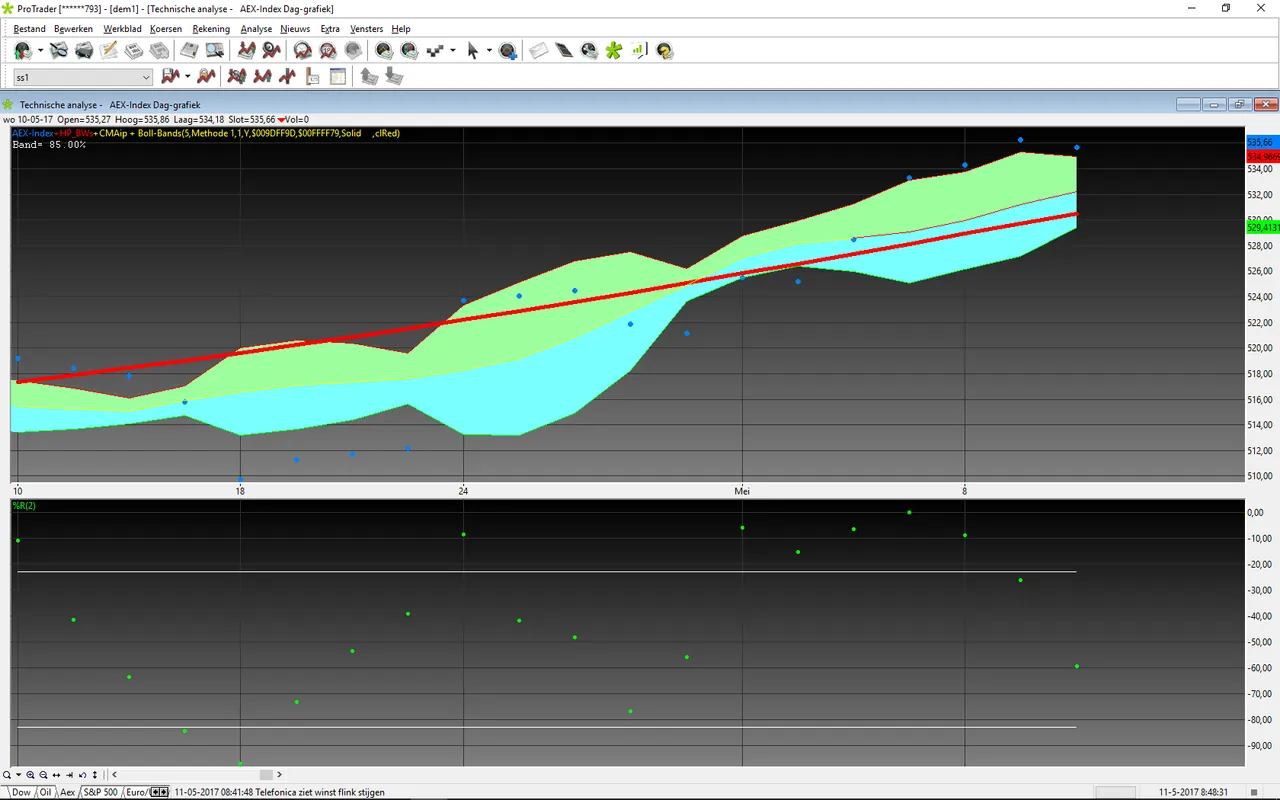Image resolution: width=1280 pixels, height=800 pixels.
Task: Click the yellow help face icon
Action: click(664, 50)
